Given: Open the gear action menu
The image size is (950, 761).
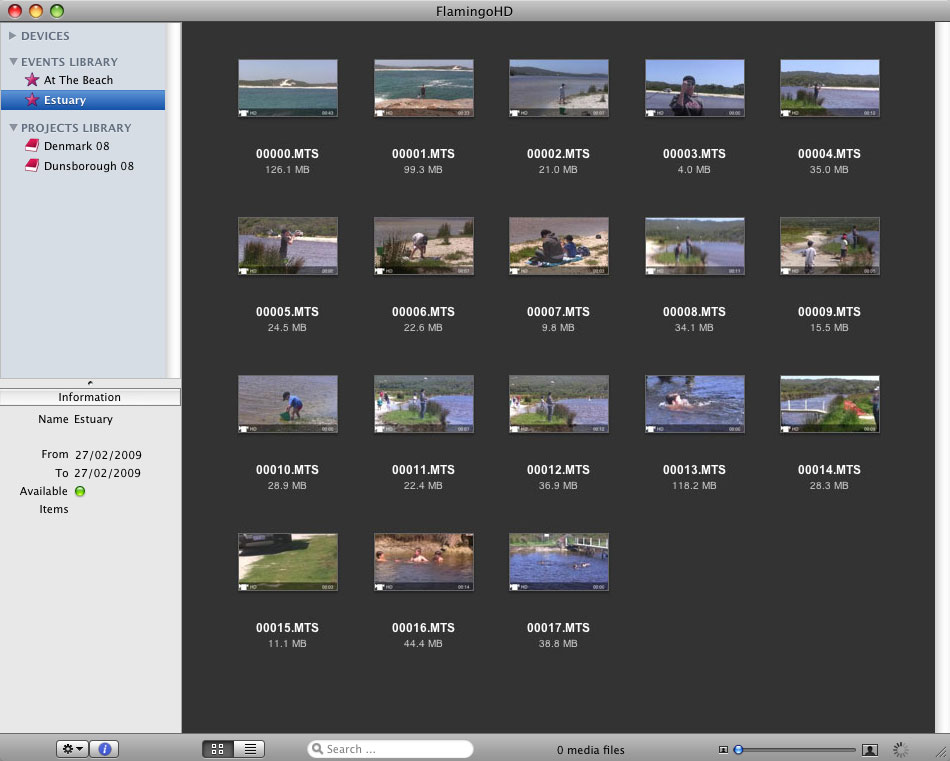Looking at the screenshot, I should (73, 749).
